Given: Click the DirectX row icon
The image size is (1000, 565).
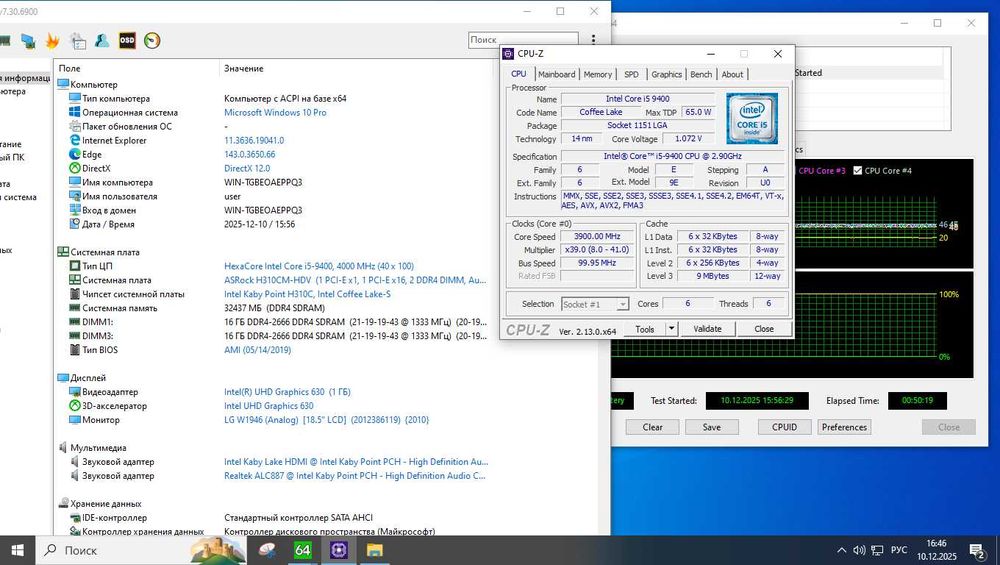Looking at the screenshot, I should pyautogui.click(x=75, y=168).
